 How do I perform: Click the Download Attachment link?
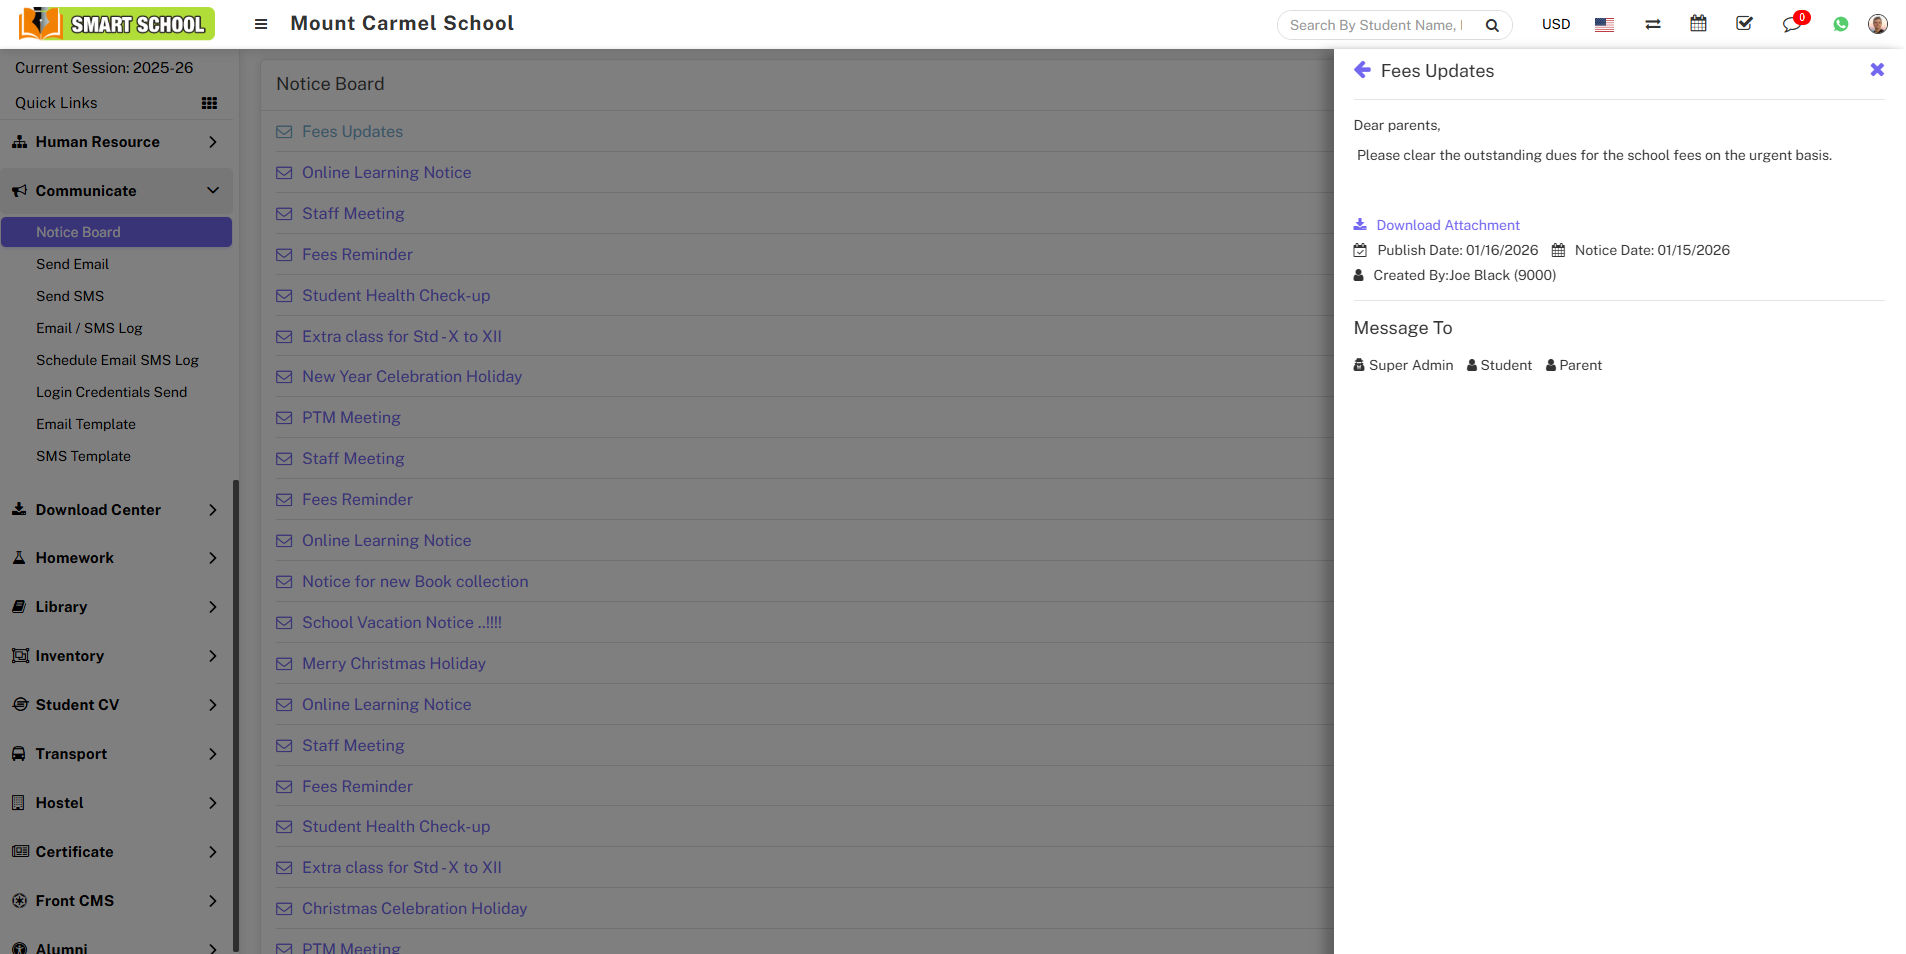pyautogui.click(x=1447, y=225)
